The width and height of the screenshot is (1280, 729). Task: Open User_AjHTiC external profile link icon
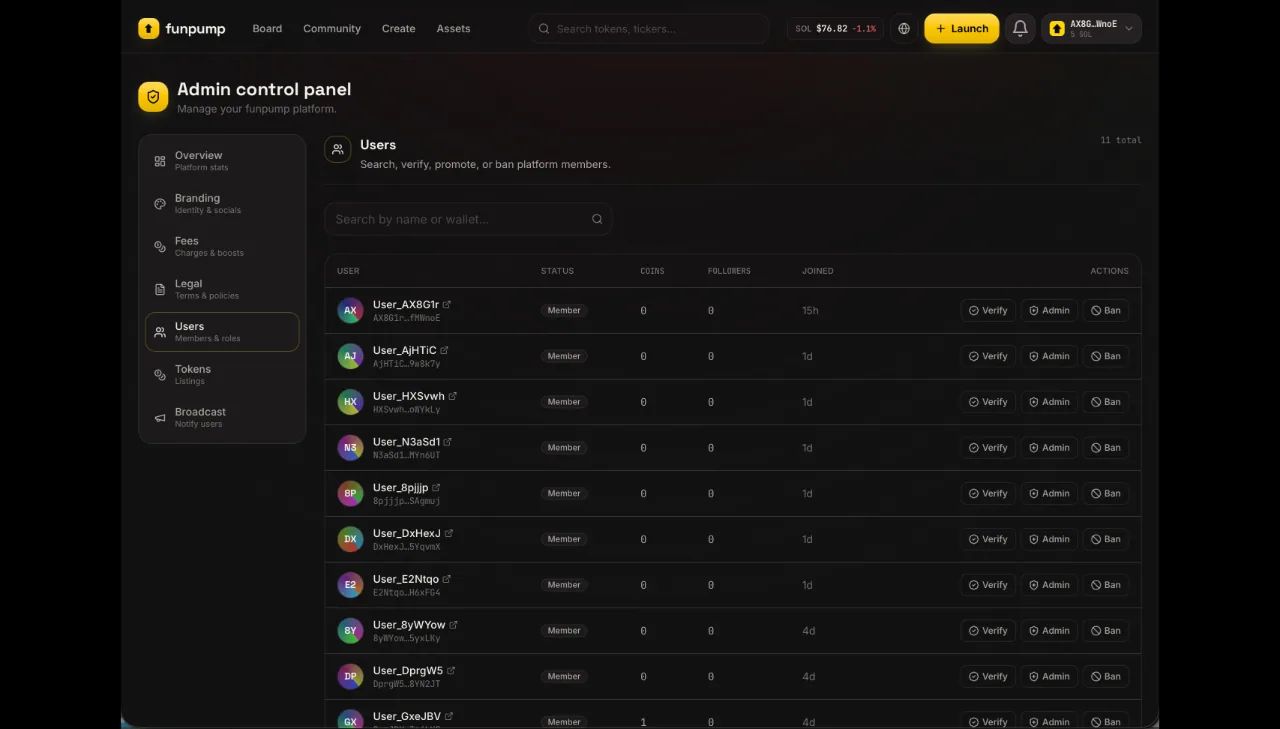tap(444, 350)
